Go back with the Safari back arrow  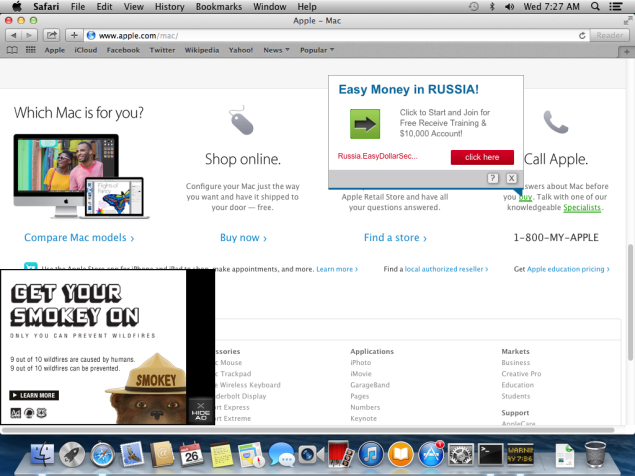[x=13, y=35]
